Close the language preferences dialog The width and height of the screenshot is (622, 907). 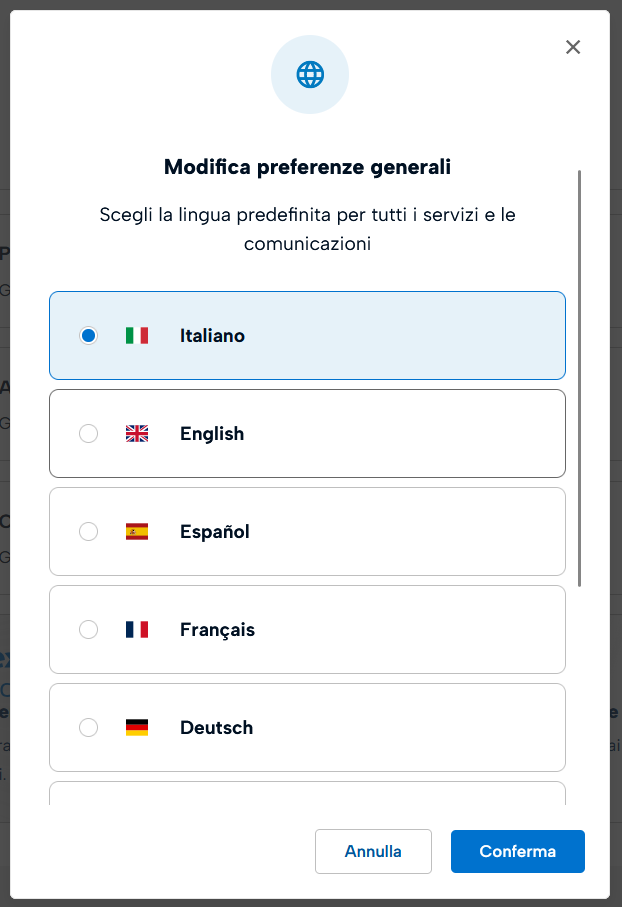tap(573, 47)
